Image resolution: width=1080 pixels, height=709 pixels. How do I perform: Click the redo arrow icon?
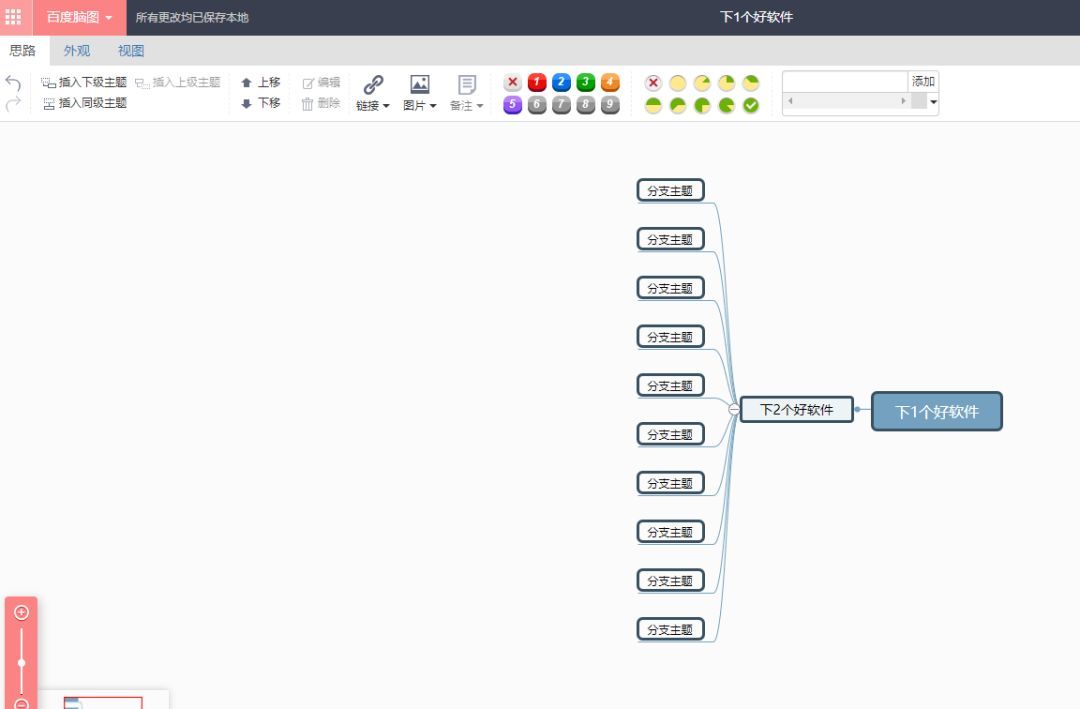tap(13, 104)
